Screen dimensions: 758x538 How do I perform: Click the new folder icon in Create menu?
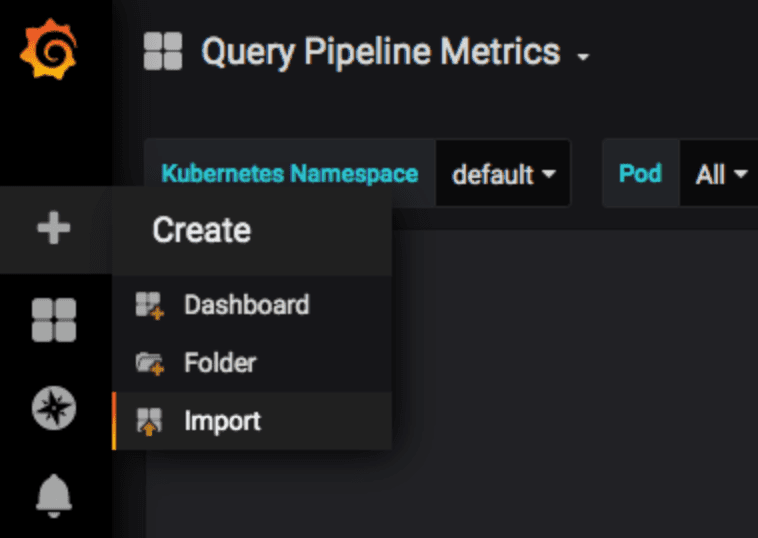tap(149, 363)
